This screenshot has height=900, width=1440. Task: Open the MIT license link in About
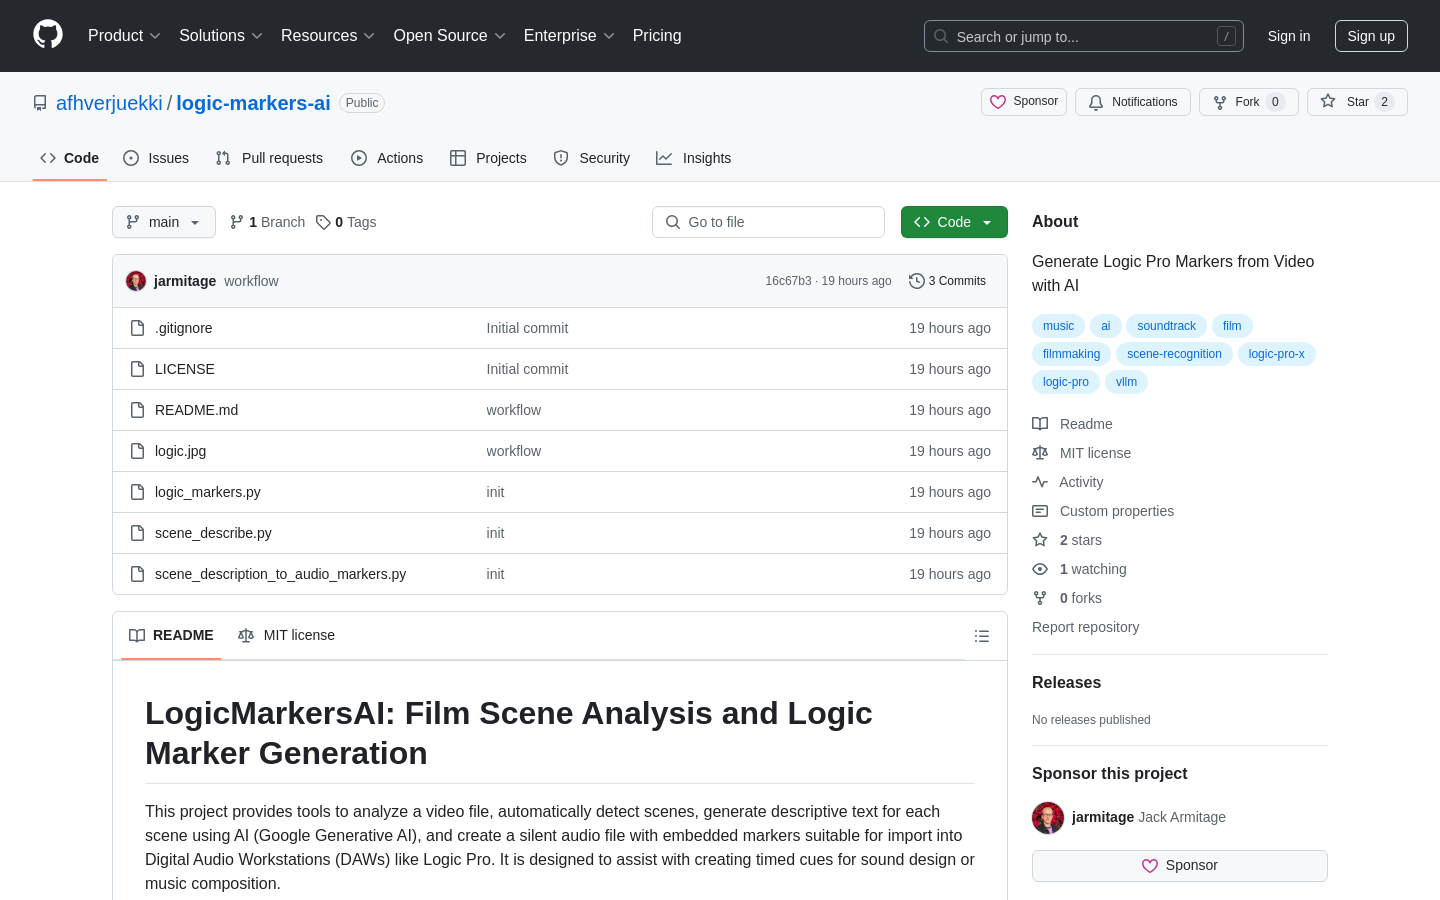pyautogui.click(x=1082, y=453)
